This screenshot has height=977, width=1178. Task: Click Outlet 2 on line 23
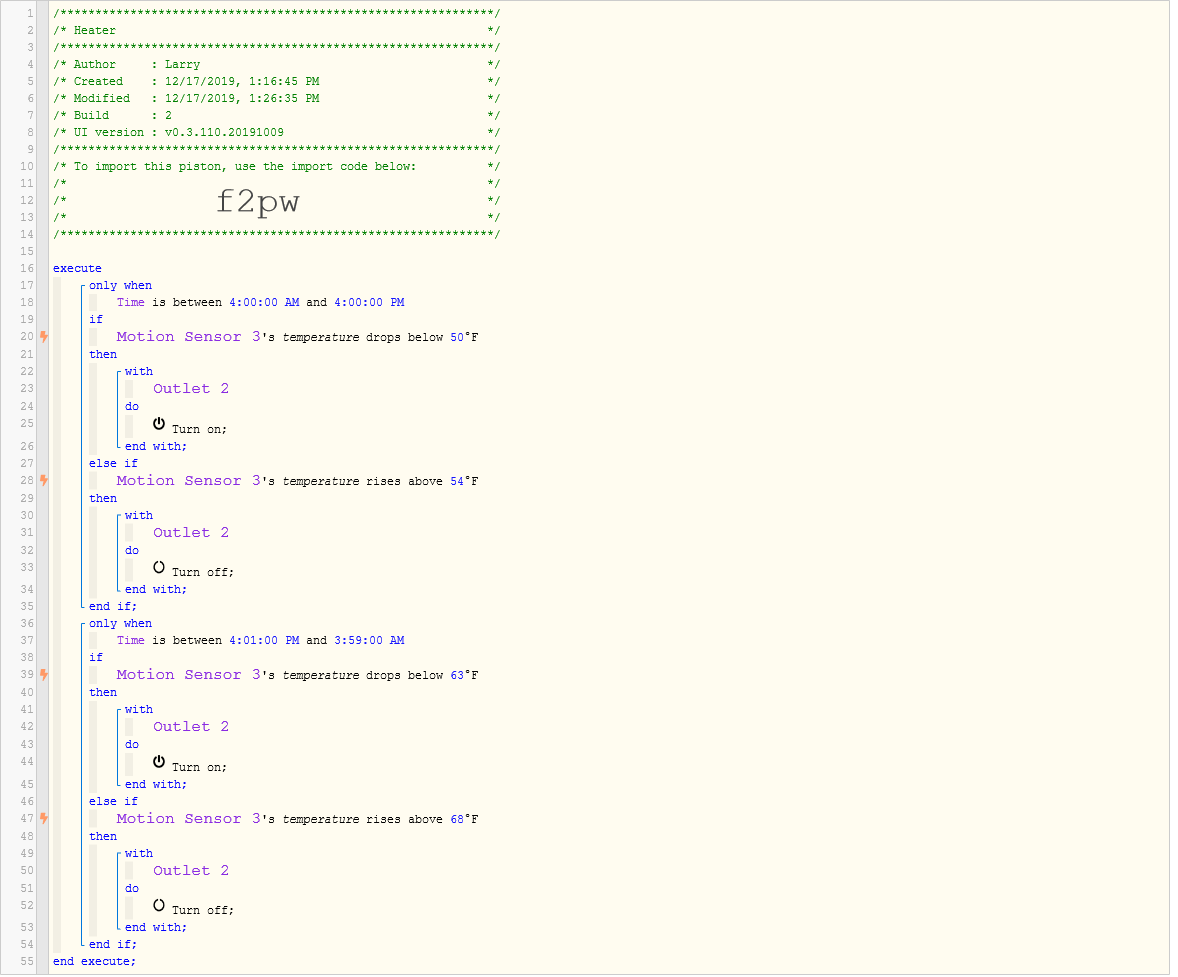[191, 389]
